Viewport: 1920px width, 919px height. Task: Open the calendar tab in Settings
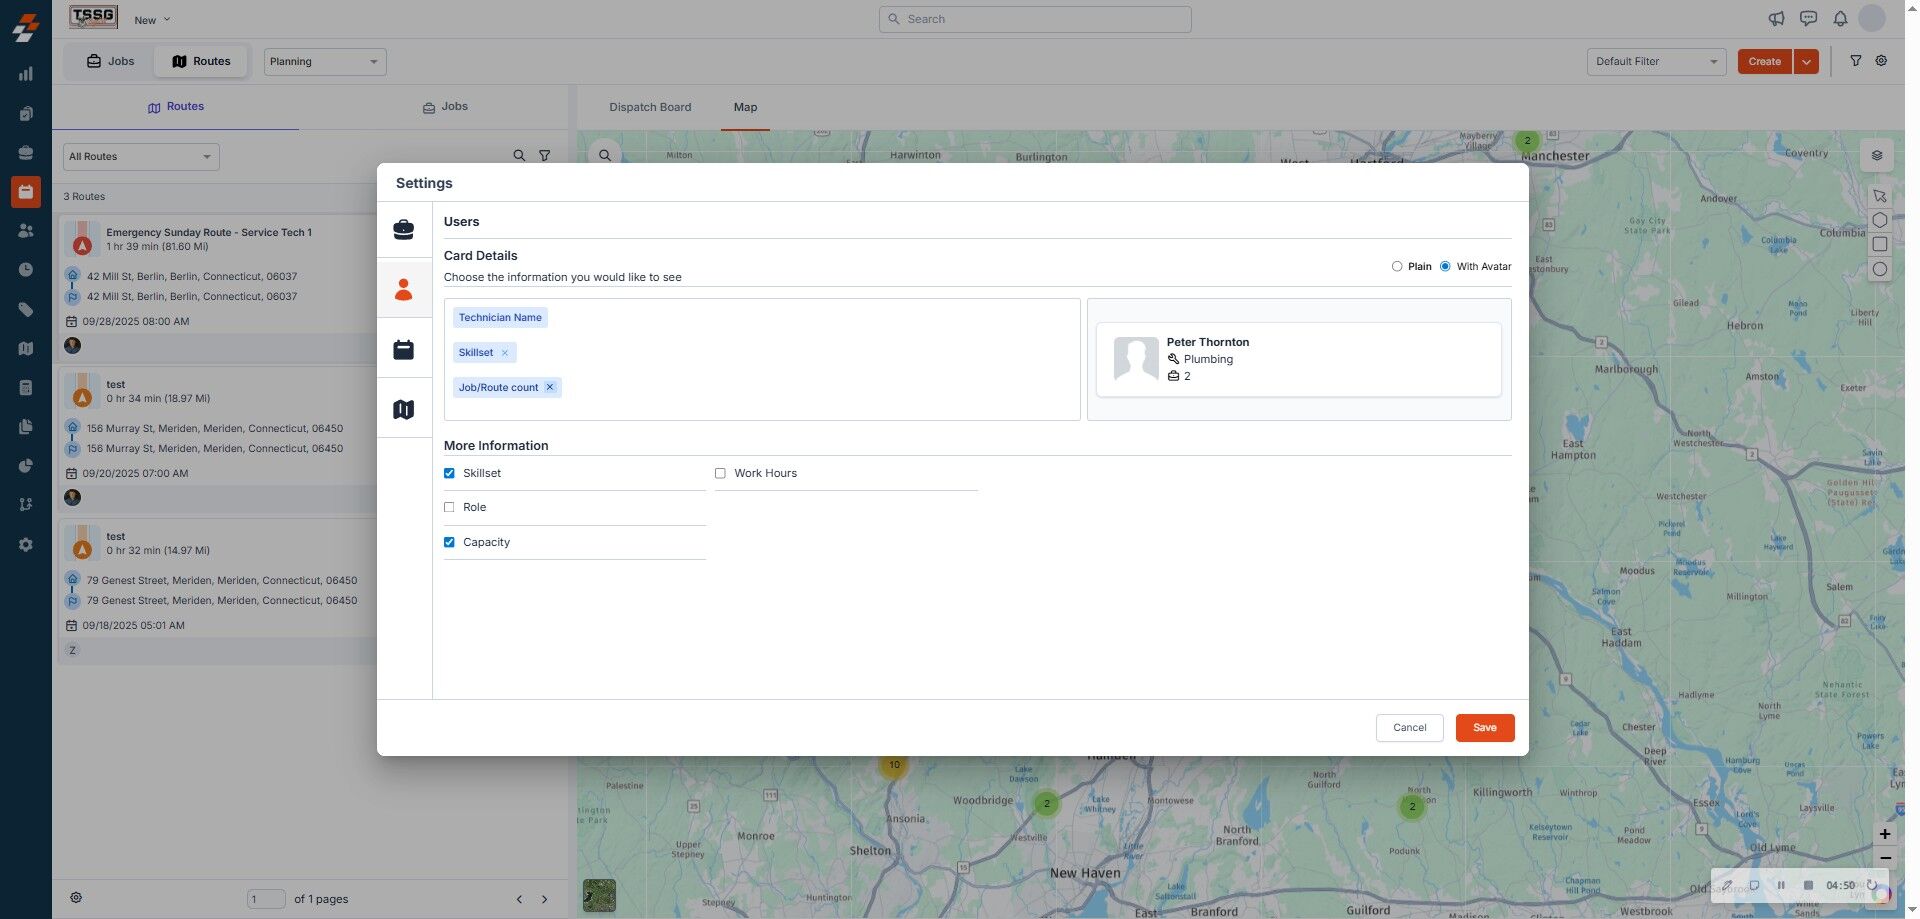(404, 350)
